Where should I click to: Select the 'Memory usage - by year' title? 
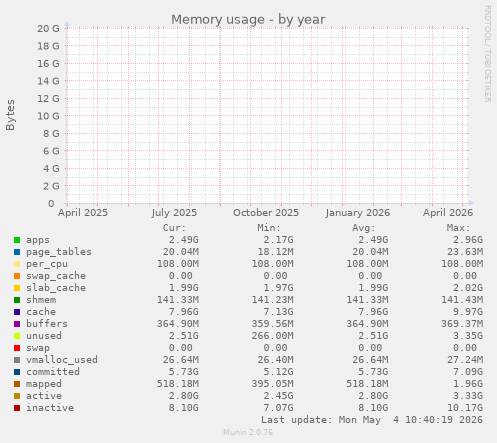[248, 20]
